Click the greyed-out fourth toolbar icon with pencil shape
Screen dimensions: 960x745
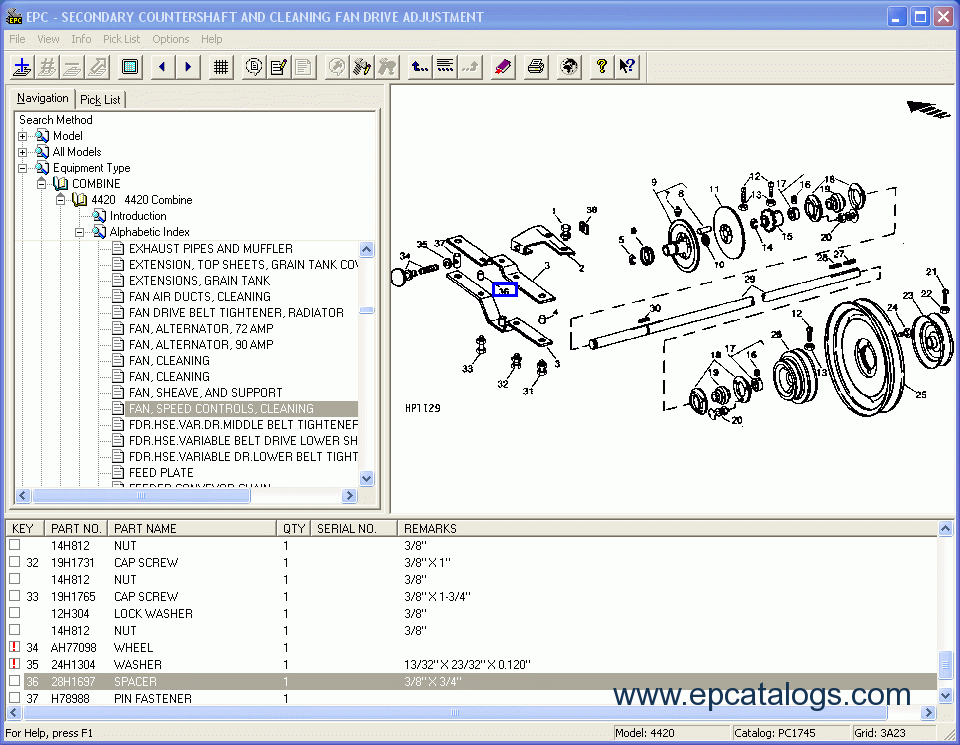tap(97, 67)
